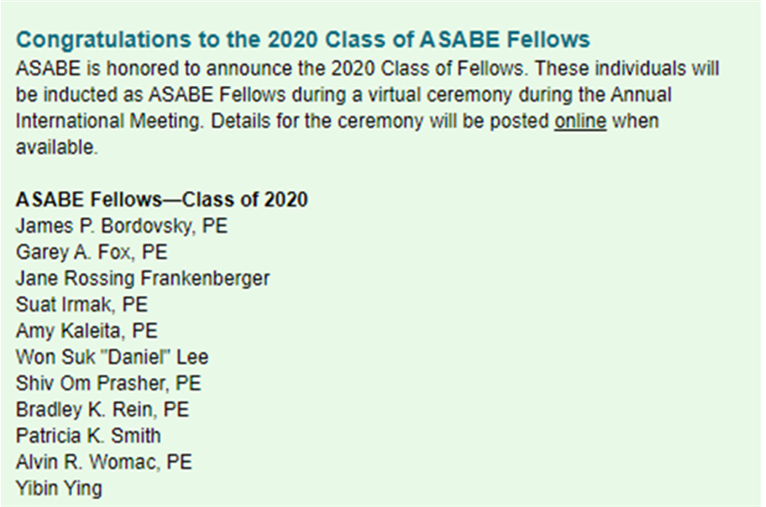Select Patricia K. Smith from the list
The height and width of the screenshot is (507, 766).
pos(89,436)
